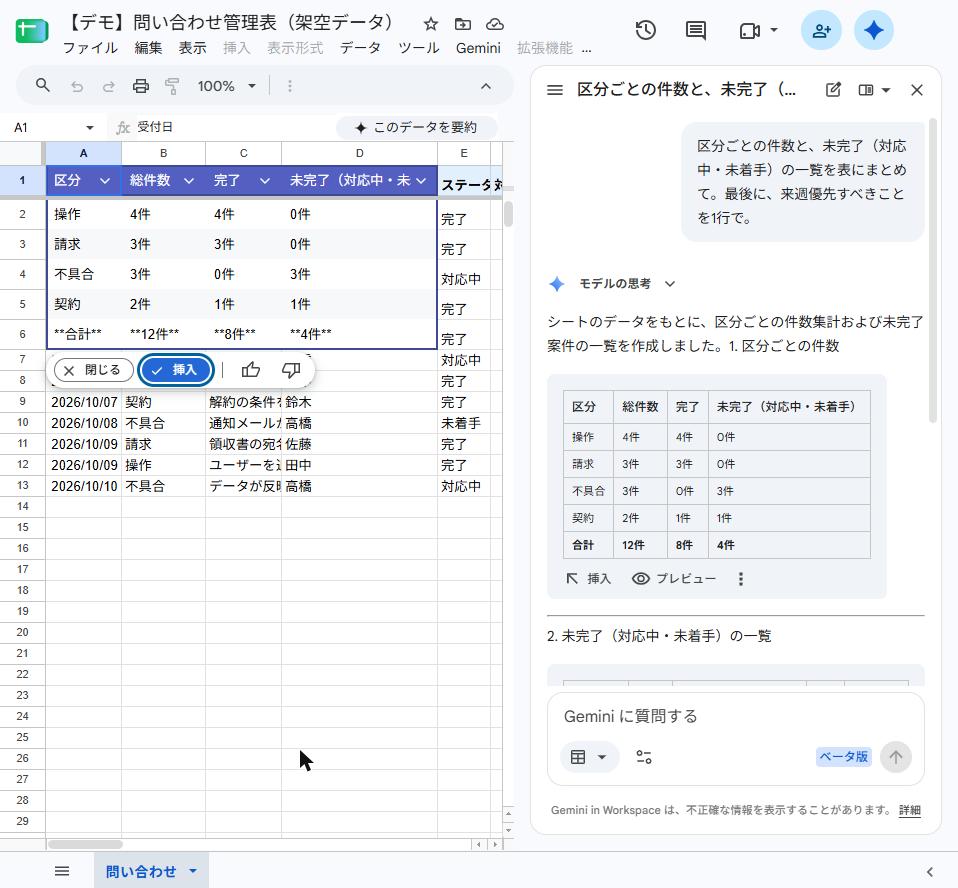The height and width of the screenshot is (888, 958).
Task: Click the horizontal scrollbar thumb
Action: (x=85, y=845)
